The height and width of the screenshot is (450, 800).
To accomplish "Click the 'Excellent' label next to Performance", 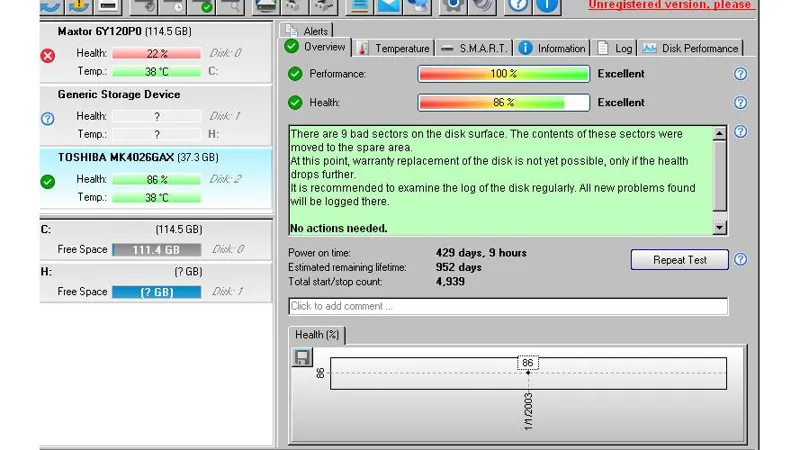I will coord(621,74).
